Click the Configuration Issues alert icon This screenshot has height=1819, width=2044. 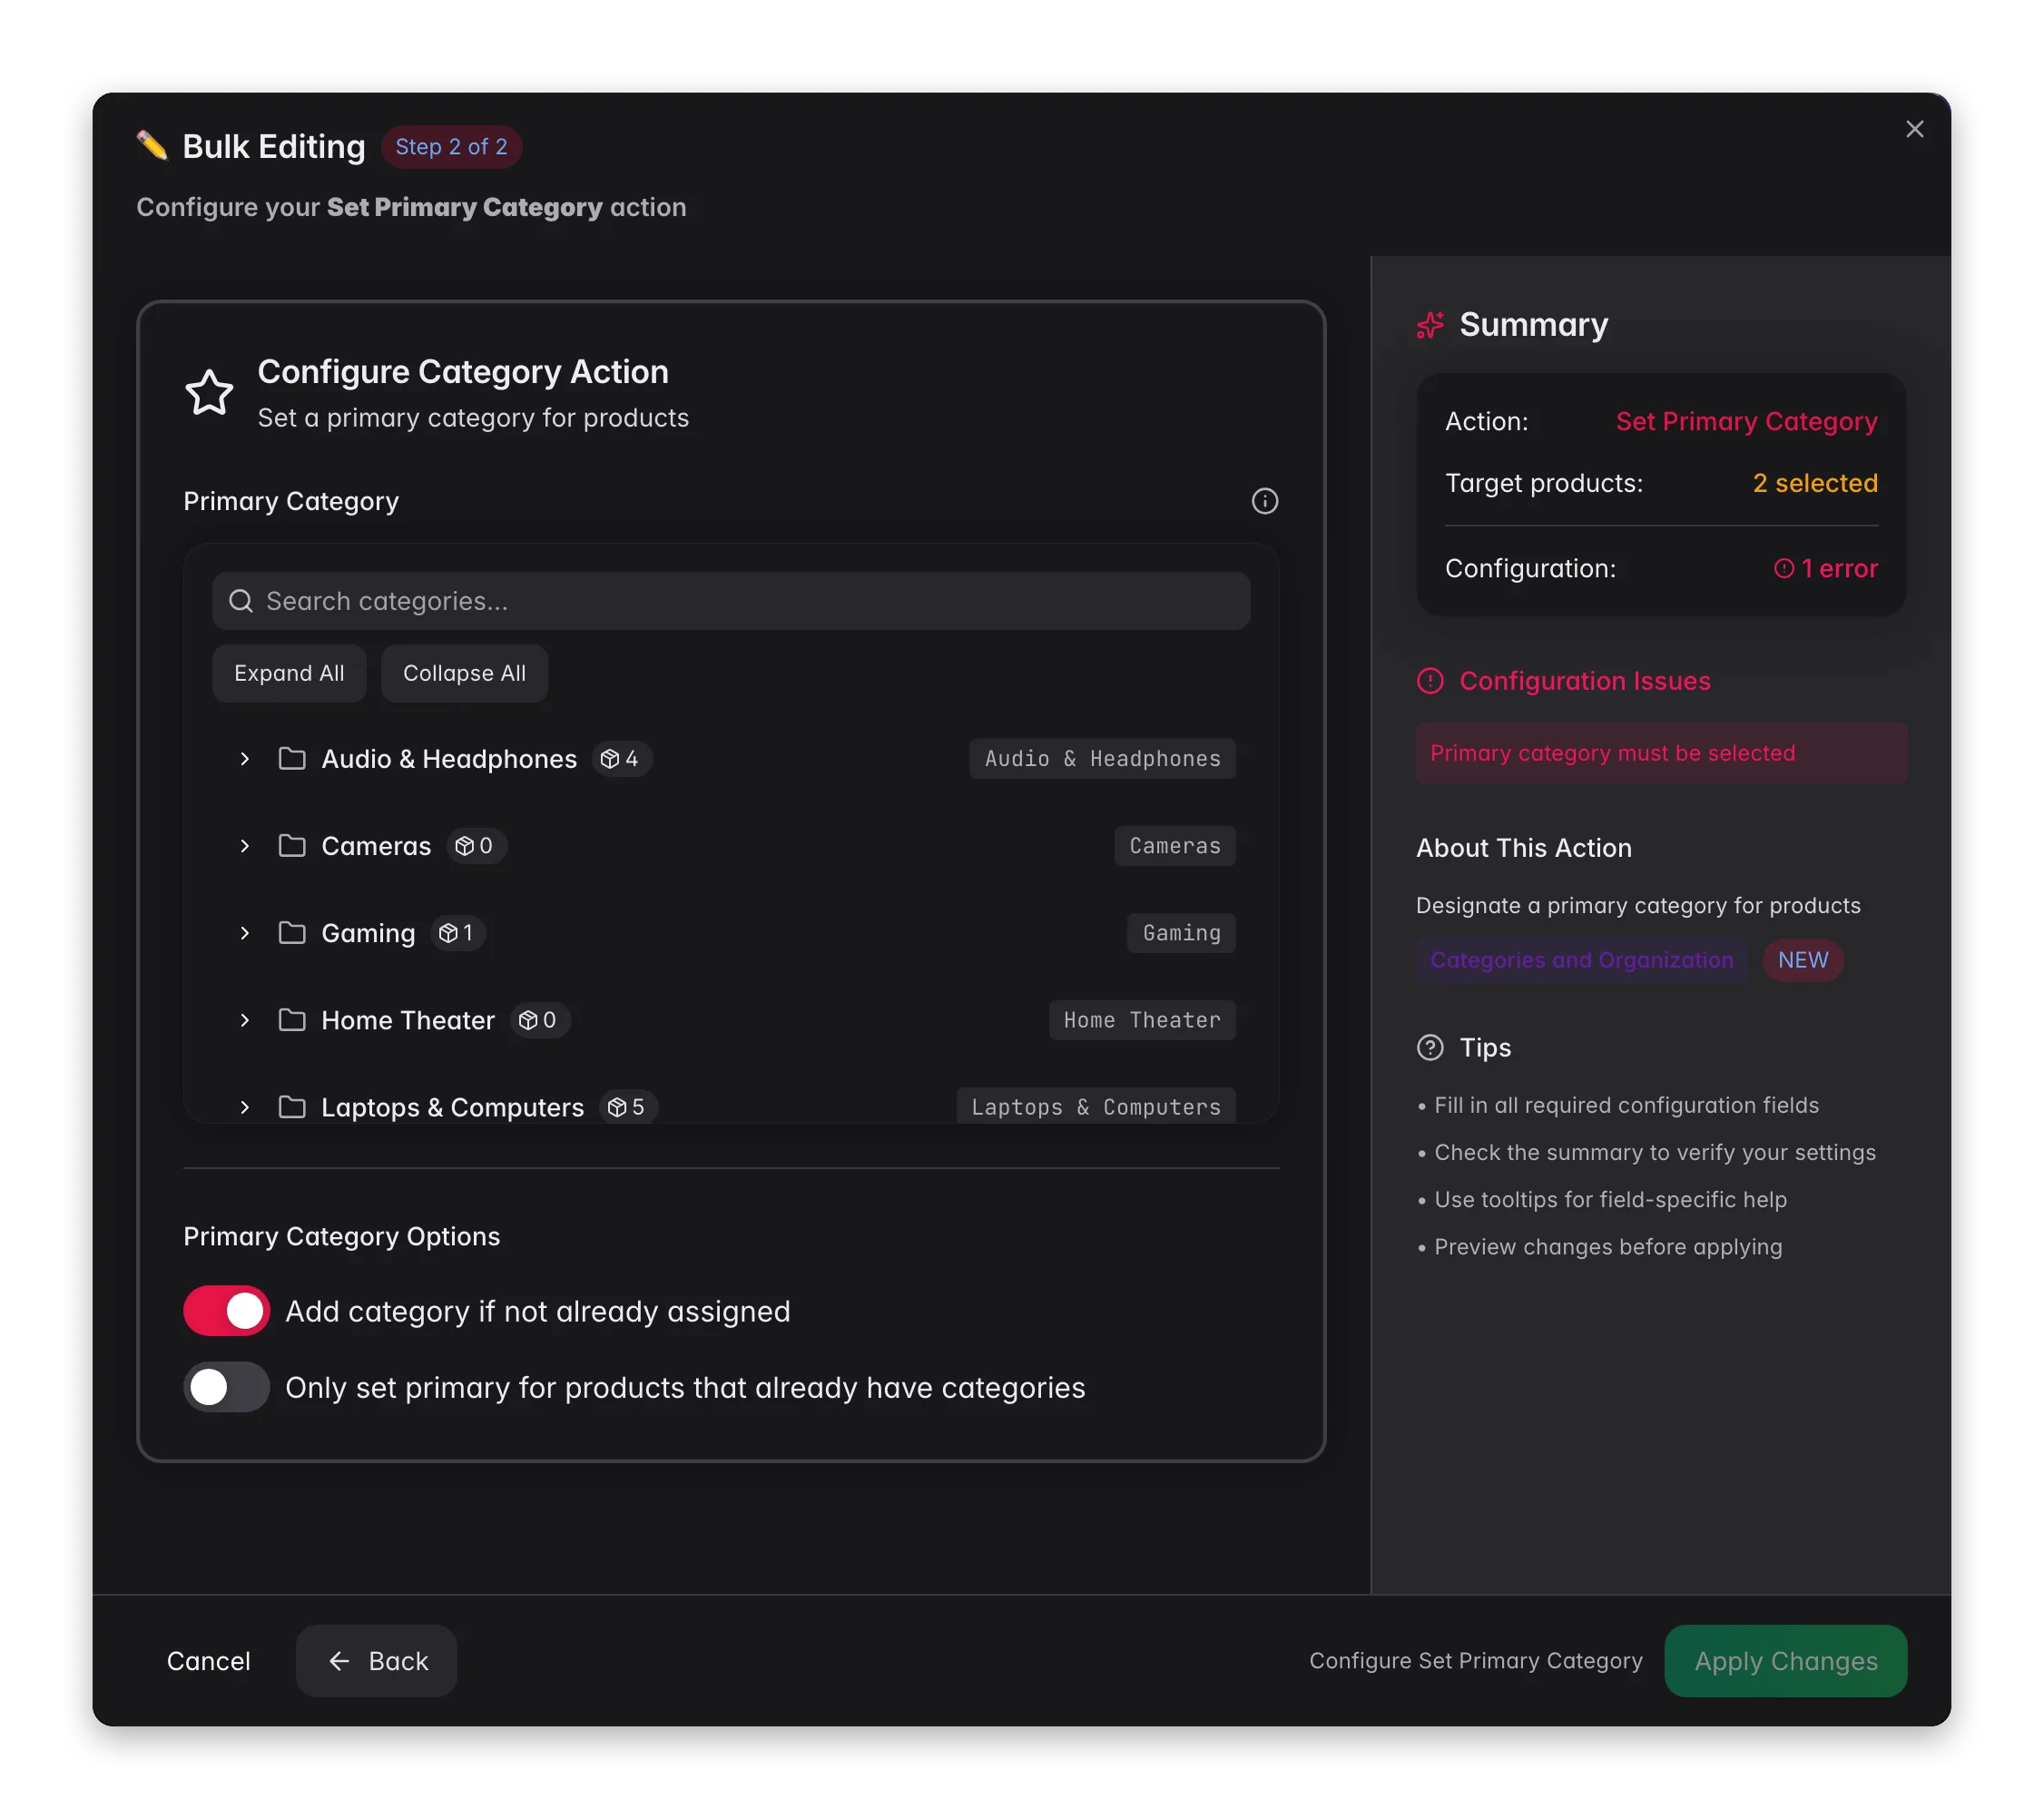[1430, 681]
